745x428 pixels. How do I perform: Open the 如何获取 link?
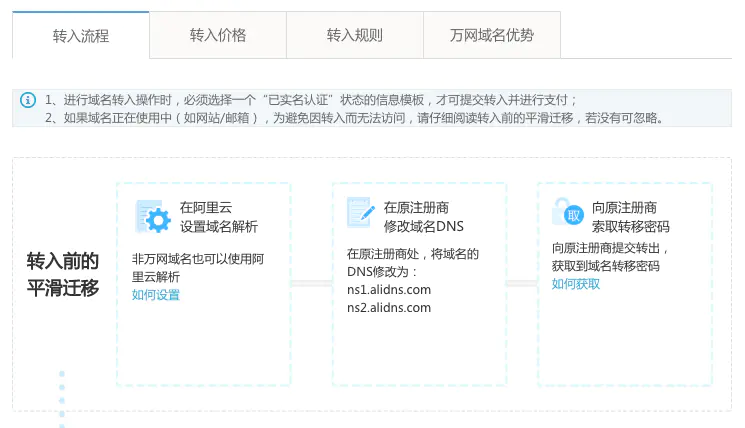pos(576,283)
